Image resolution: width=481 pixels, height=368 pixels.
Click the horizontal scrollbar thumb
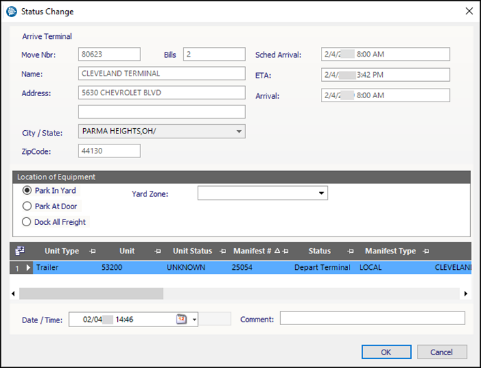[x=91, y=294]
